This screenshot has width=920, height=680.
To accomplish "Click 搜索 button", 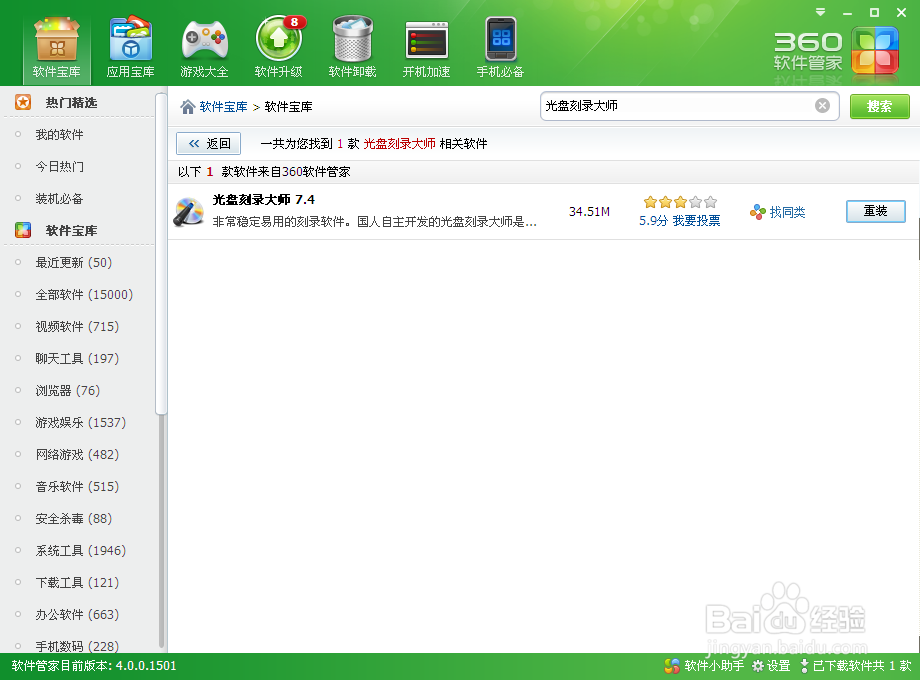I will click(880, 107).
